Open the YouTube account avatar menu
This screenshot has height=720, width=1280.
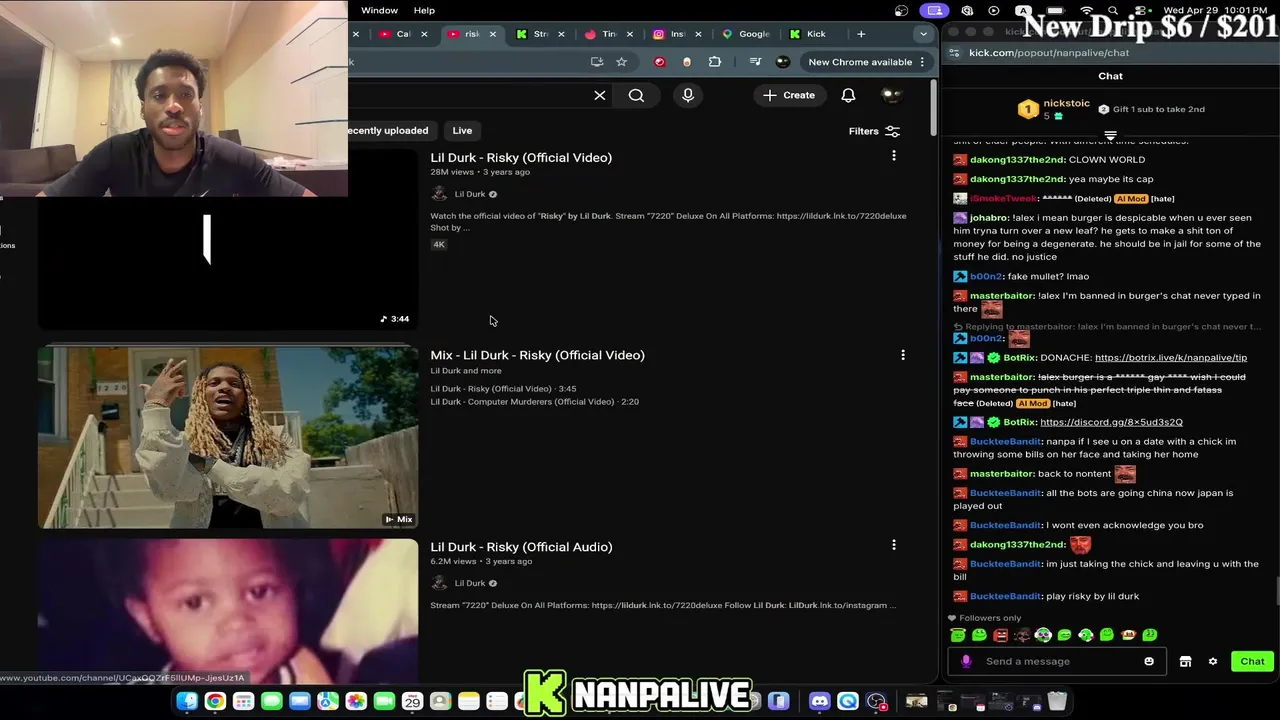(x=891, y=95)
